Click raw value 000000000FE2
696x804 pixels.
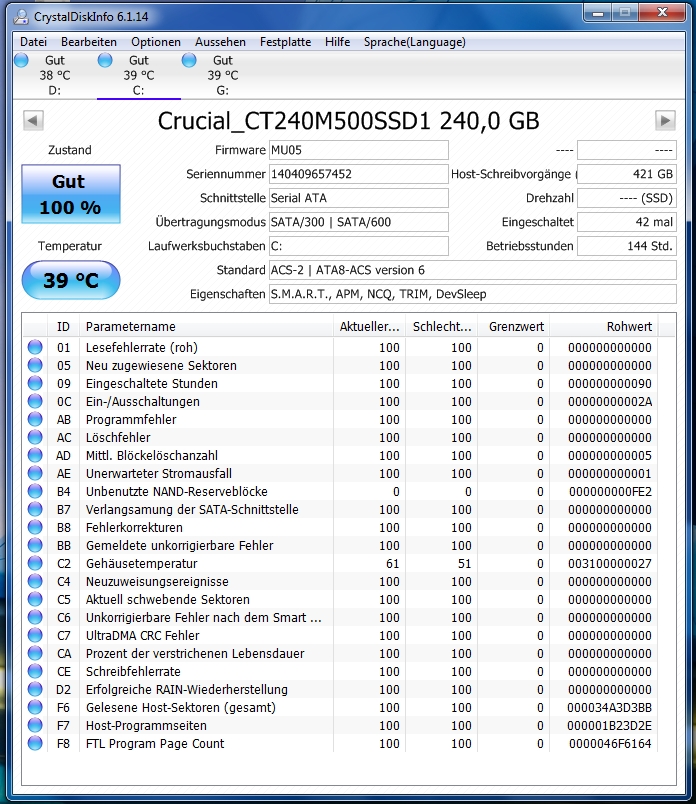[610, 492]
